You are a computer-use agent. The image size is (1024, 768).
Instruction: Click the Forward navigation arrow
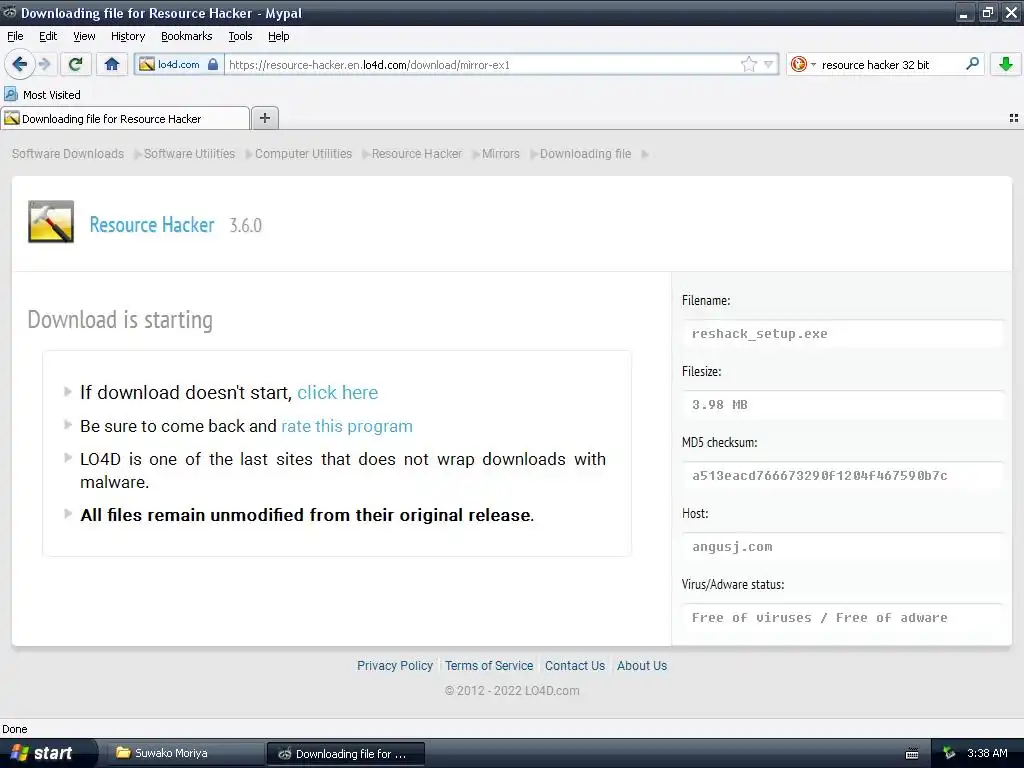[44, 64]
